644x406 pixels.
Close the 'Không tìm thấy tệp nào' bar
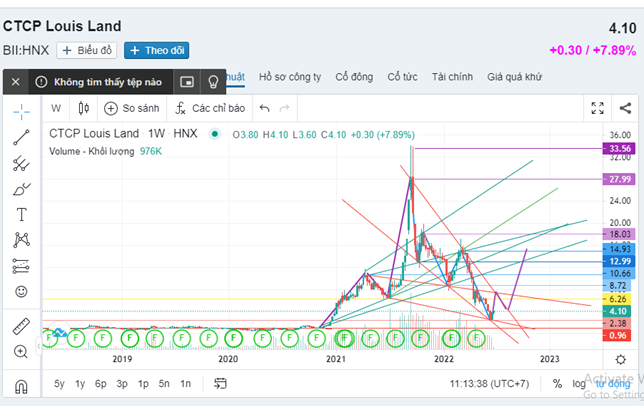(x=16, y=82)
